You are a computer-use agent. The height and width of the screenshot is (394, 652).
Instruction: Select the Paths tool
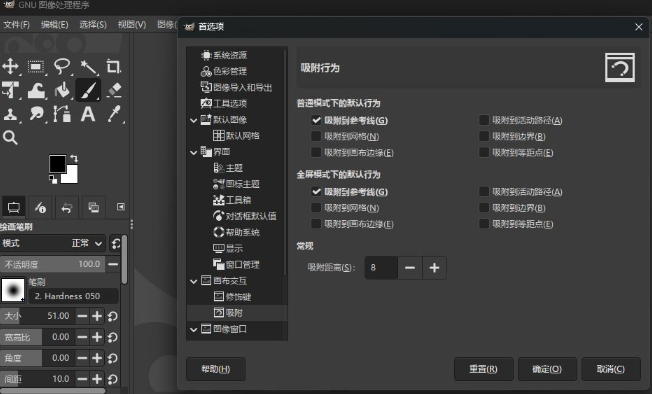pyautogui.click(x=62, y=114)
